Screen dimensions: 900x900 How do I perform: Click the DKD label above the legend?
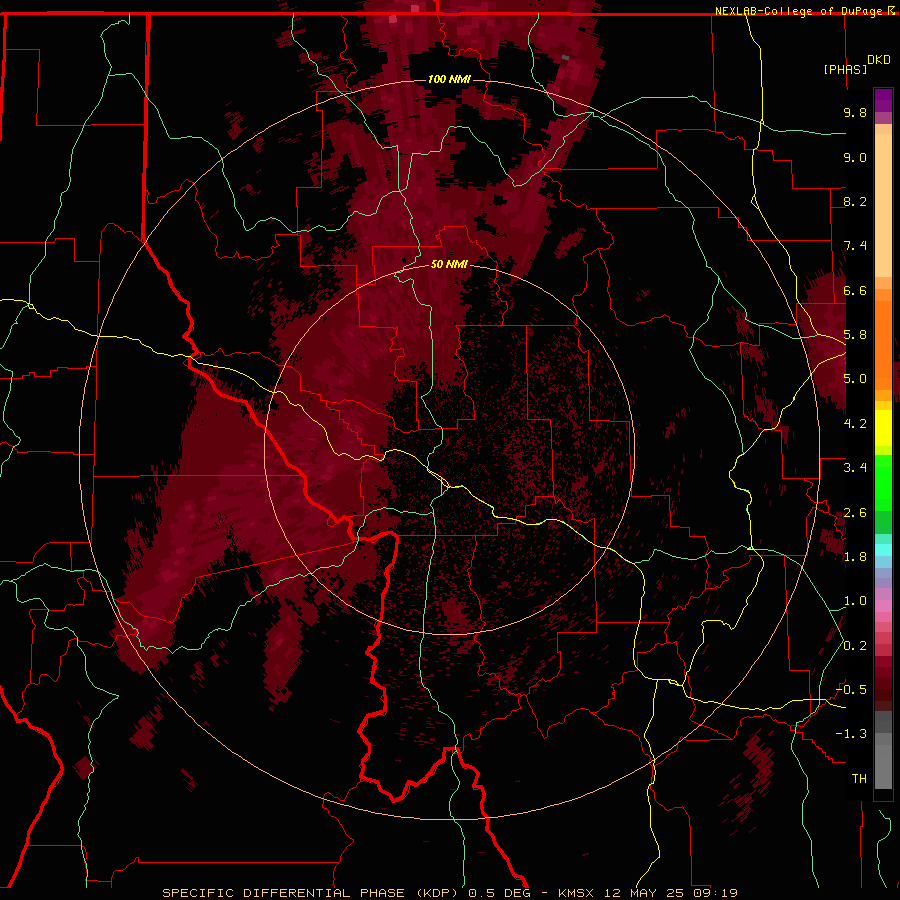pos(879,60)
